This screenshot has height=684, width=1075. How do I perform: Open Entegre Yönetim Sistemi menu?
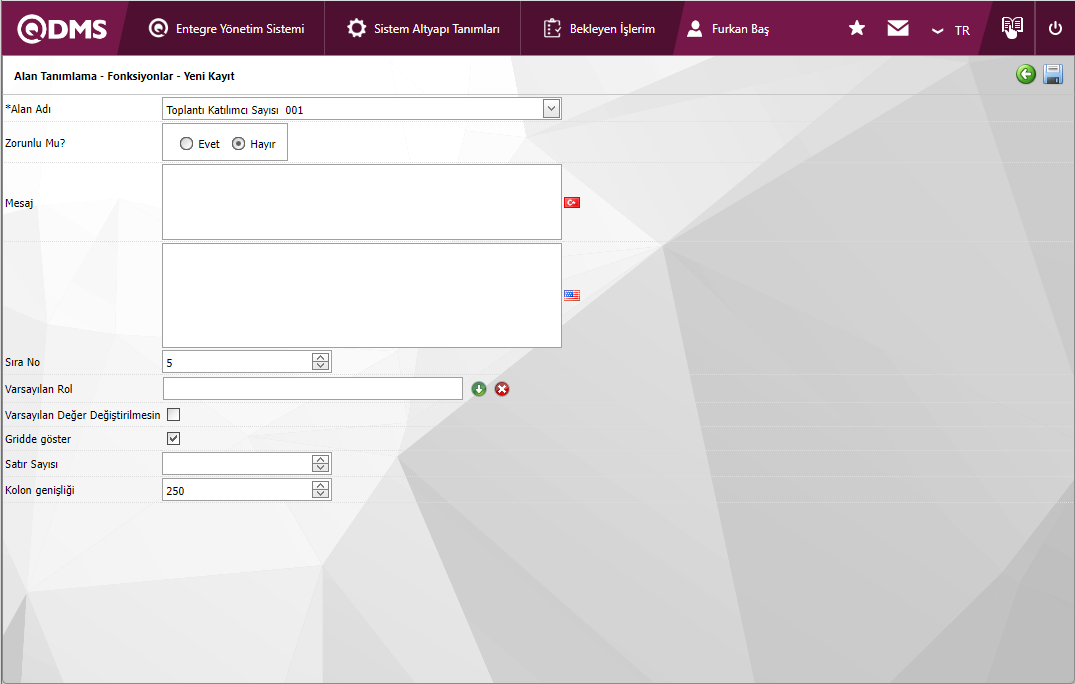[226, 29]
